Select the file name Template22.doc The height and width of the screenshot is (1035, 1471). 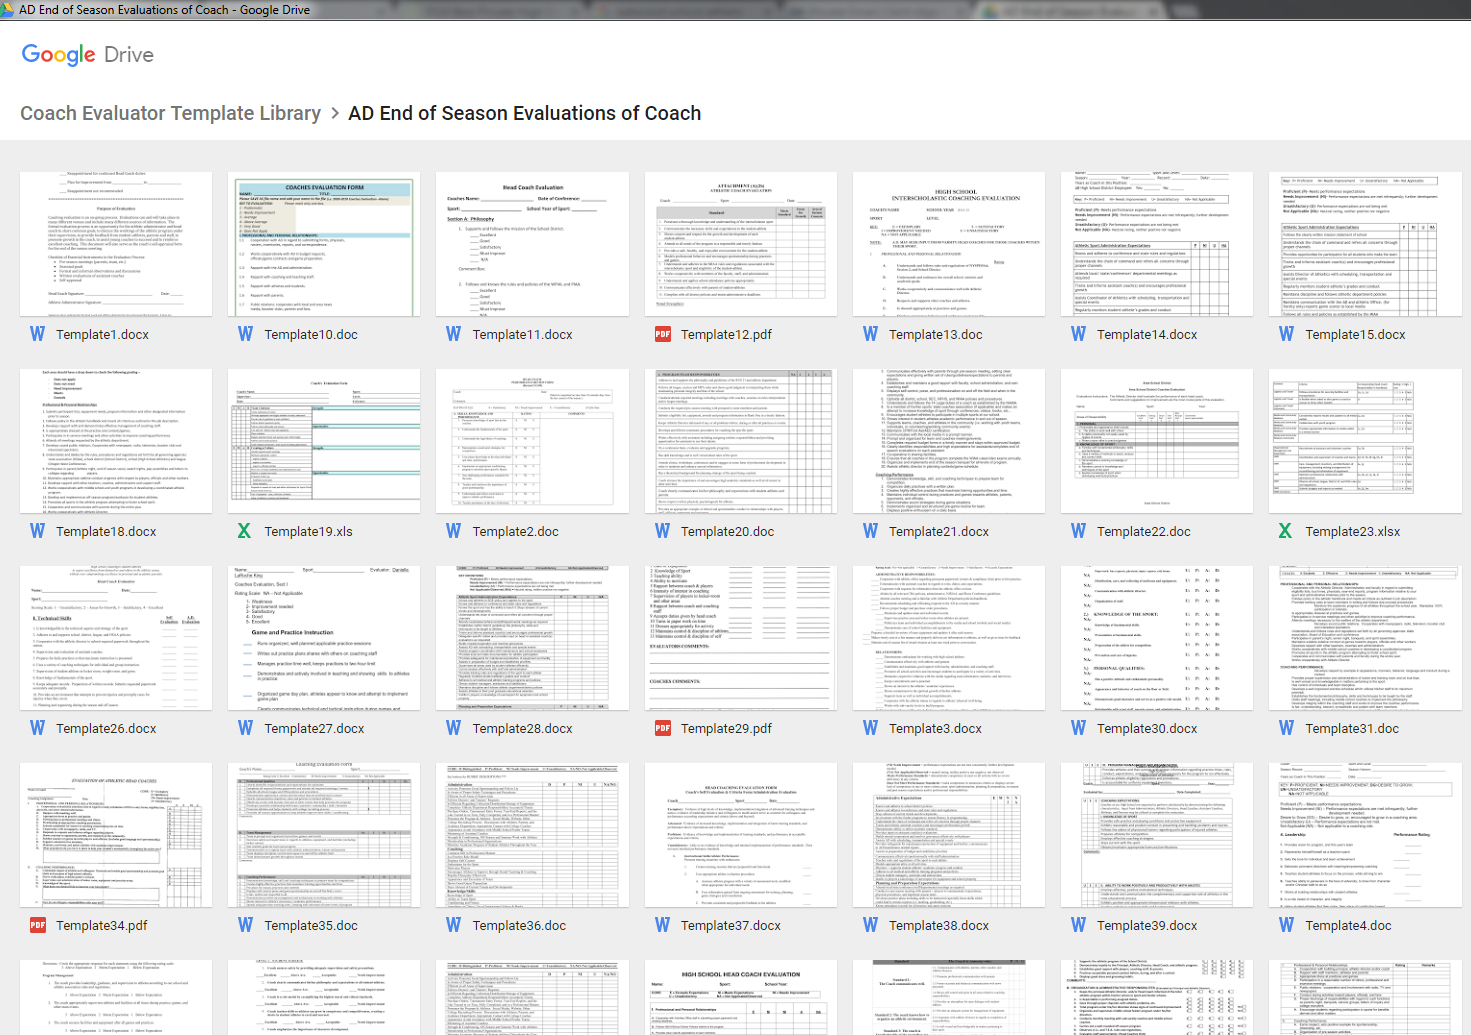(x=1144, y=532)
